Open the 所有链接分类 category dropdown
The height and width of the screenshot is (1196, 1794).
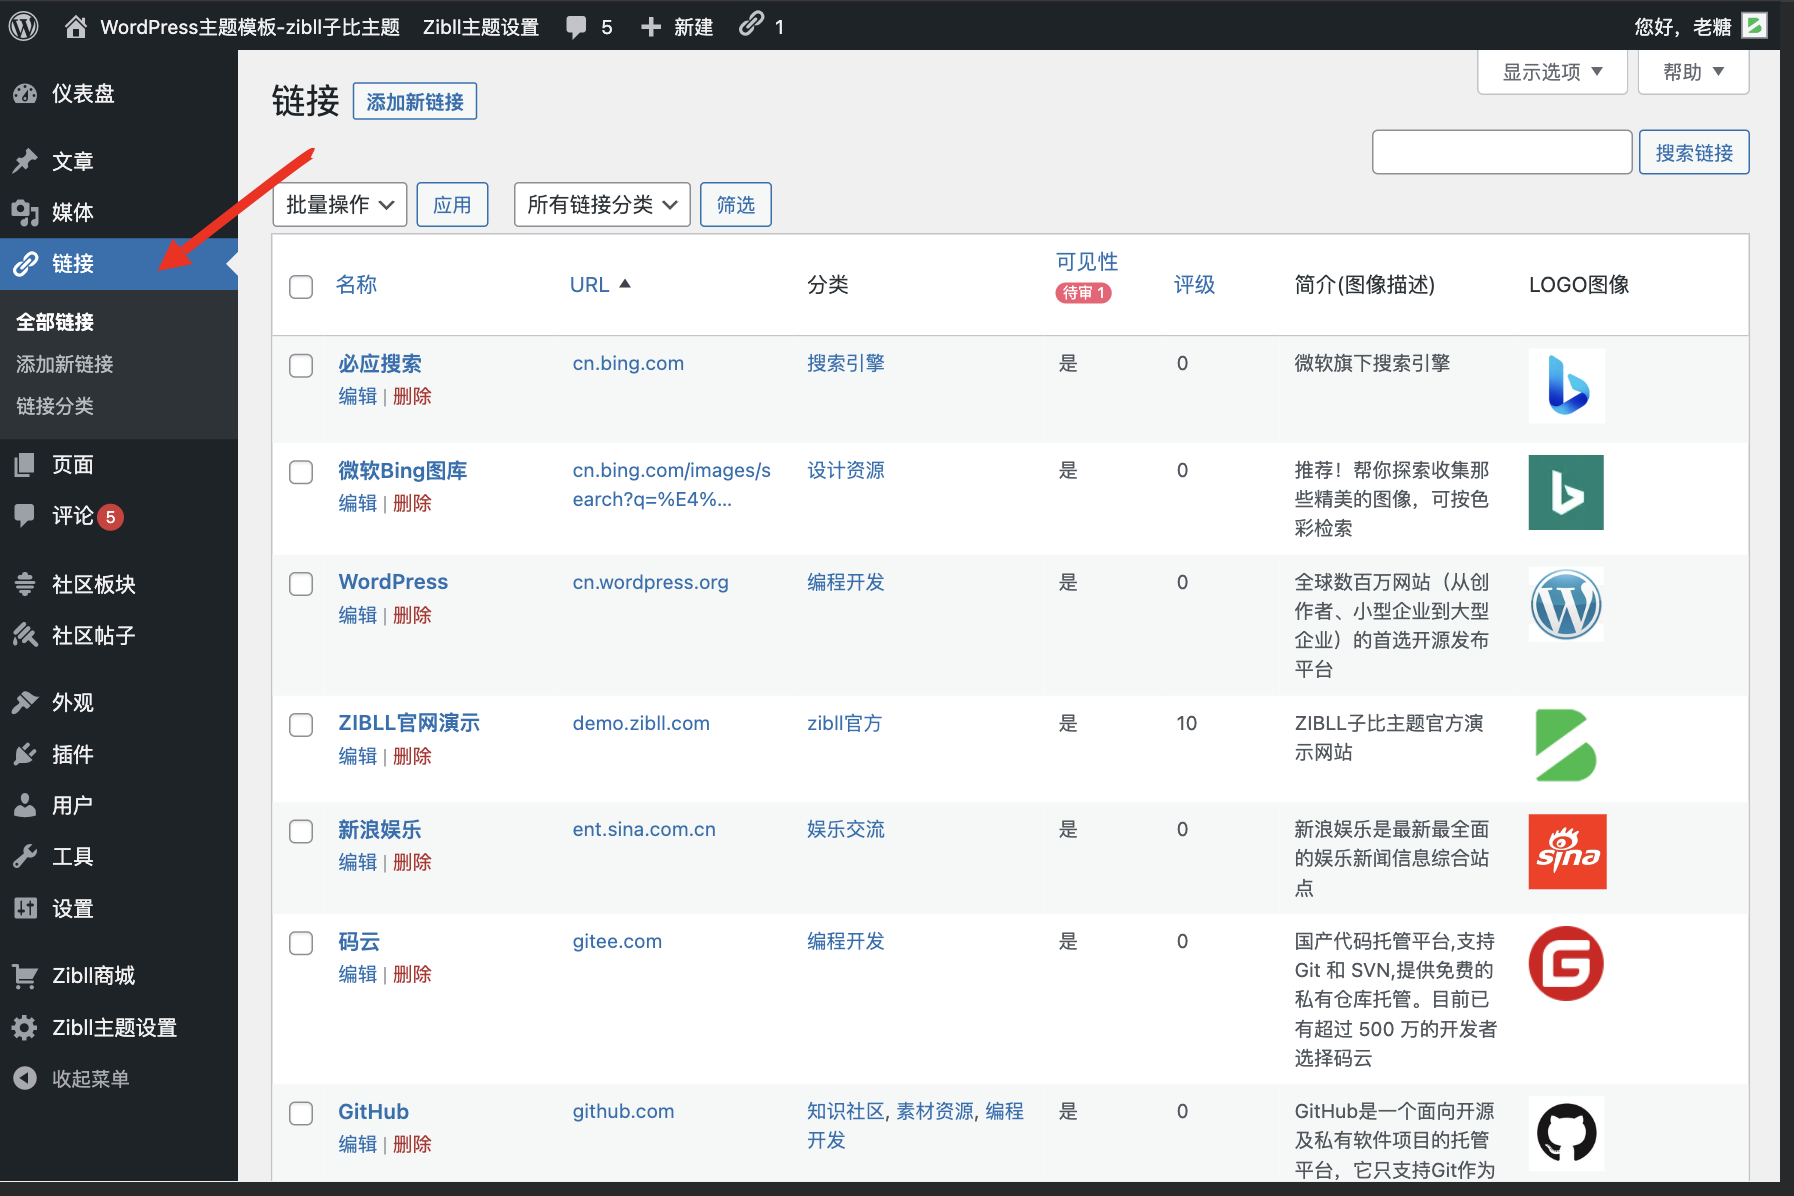click(602, 205)
